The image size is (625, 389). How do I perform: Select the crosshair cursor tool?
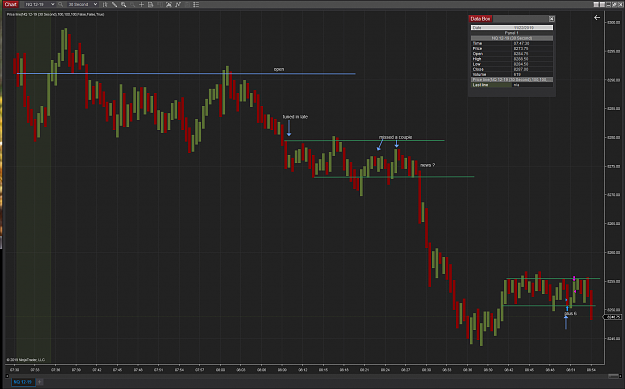(x=142, y=4)
